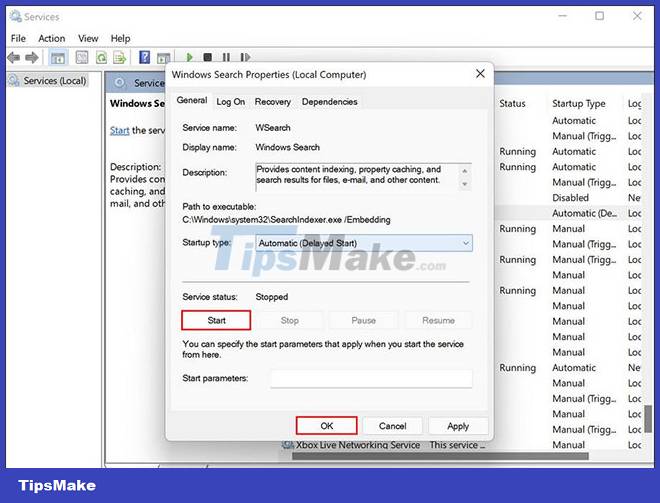The width and height of the screenshot is (660, 503).
Task: Open the Properties toolbar icon
Action: click(82, 57)
